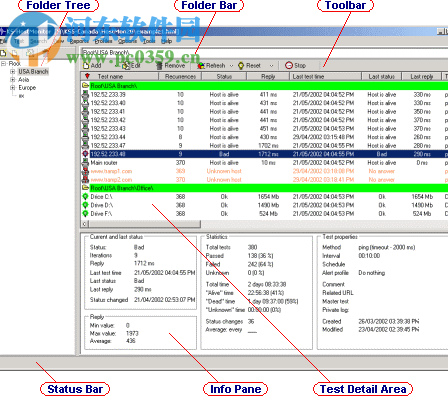The height and width of the screenshot is (399, 448).
Task: Sort by the Recurrences column header
Action: pyautogui.click(x=179, y=76)
